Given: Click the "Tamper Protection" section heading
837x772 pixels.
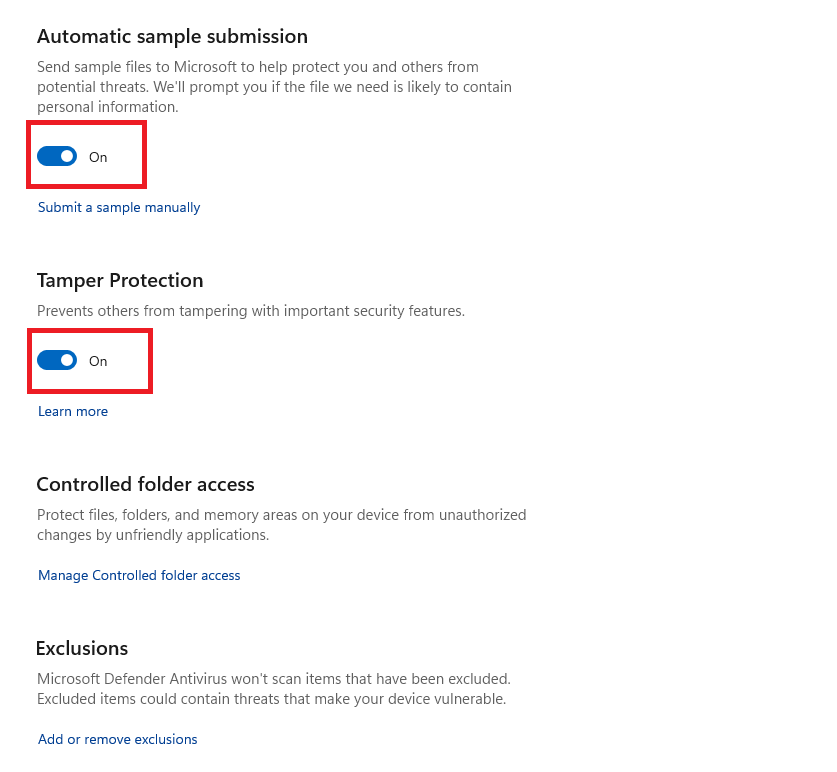Looking at the screenshot, I should (x=120, y=281).
